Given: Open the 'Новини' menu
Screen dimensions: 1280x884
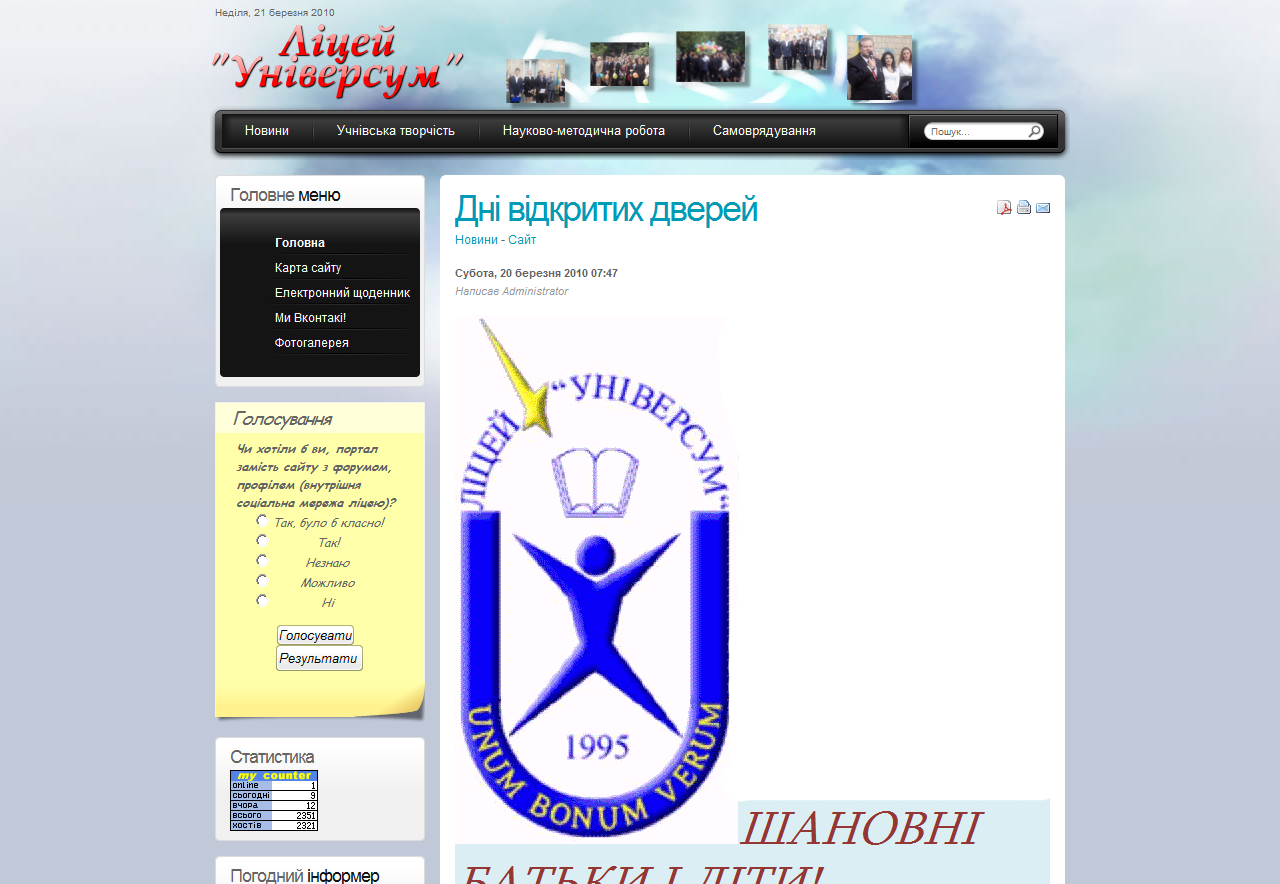Looking at the screenshot, I should coord(265,130).
